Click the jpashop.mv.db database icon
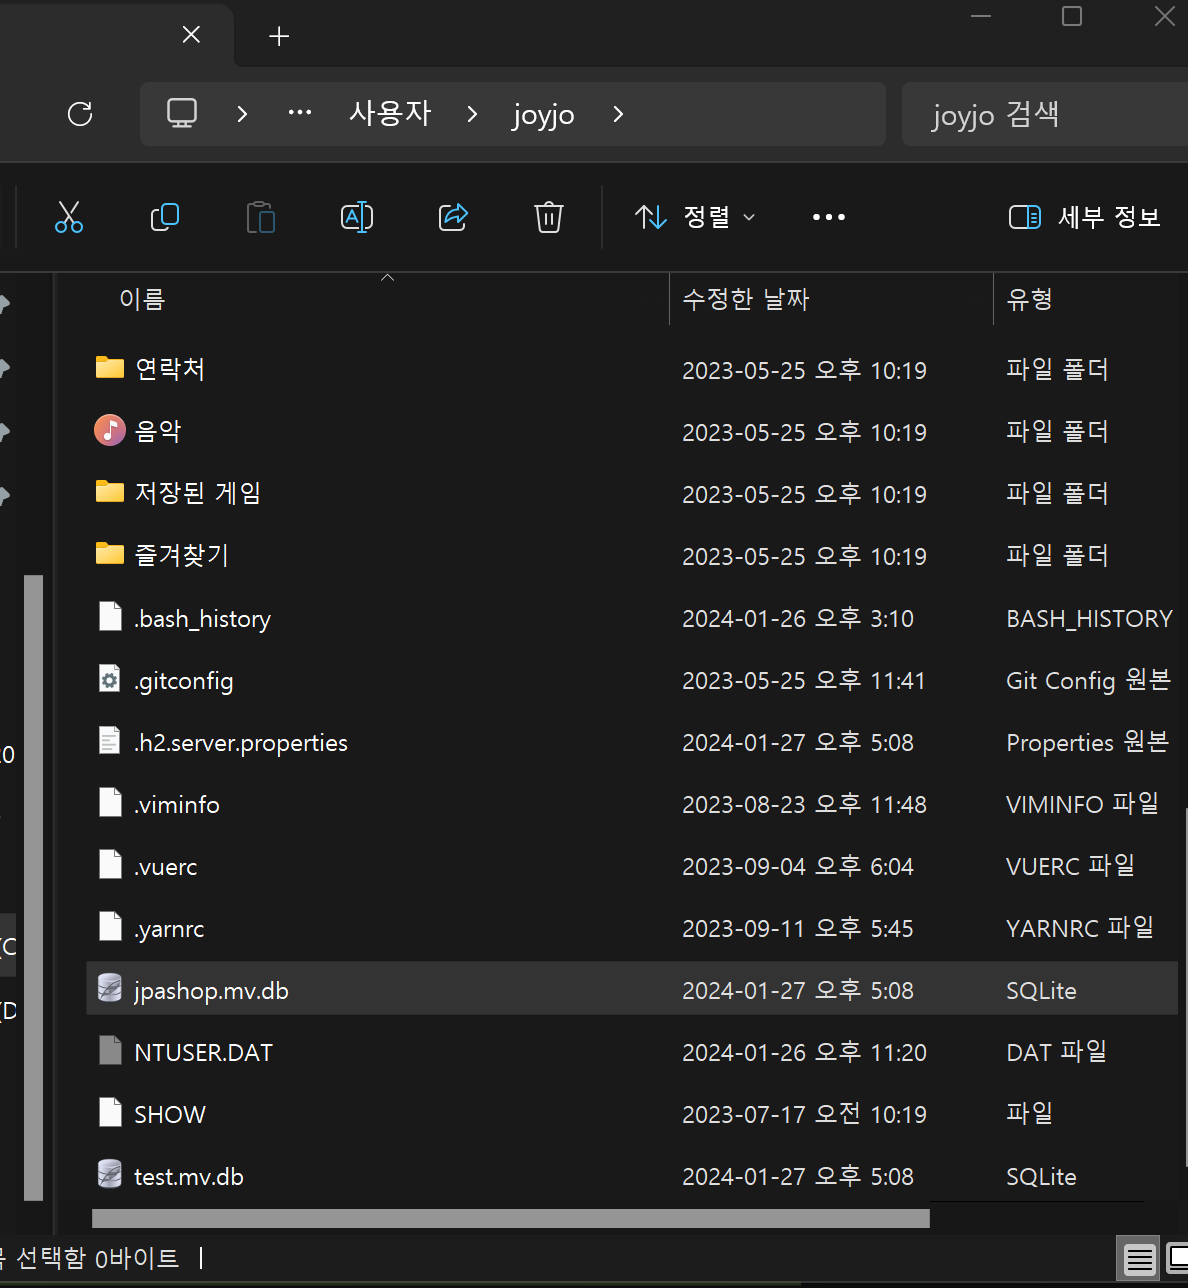 pyautogui.click(x=110, y=990)
